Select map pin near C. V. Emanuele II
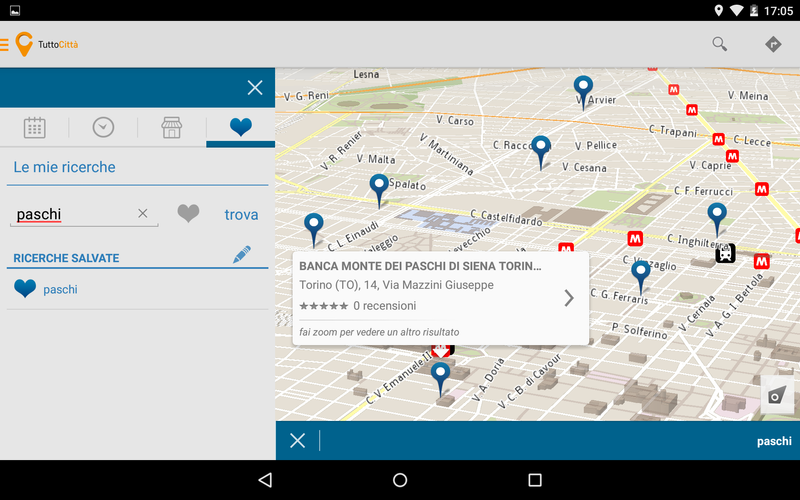The image size is (800, 500). click(x=440, y=379)
